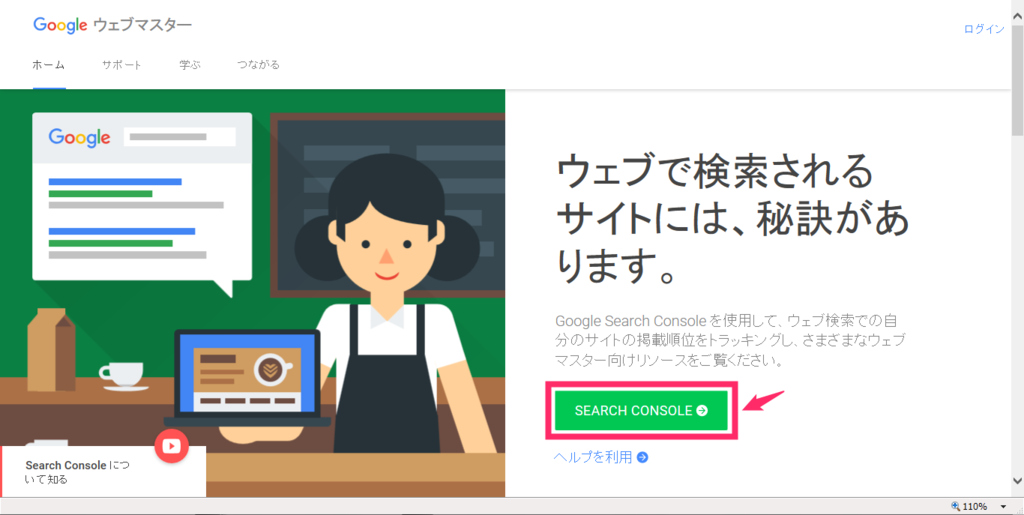Open the zoom level dropdown arrow
Image resolution: width=1024 pixels, height=515 pixels.
[1003, 507]
